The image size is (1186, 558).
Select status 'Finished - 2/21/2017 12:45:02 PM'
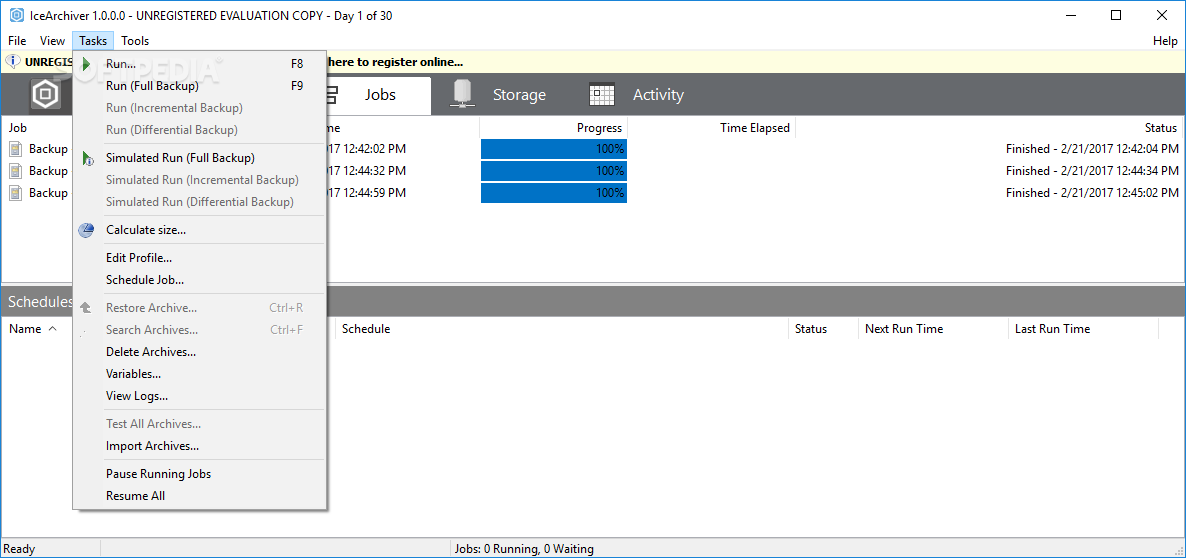point(1092,193)
